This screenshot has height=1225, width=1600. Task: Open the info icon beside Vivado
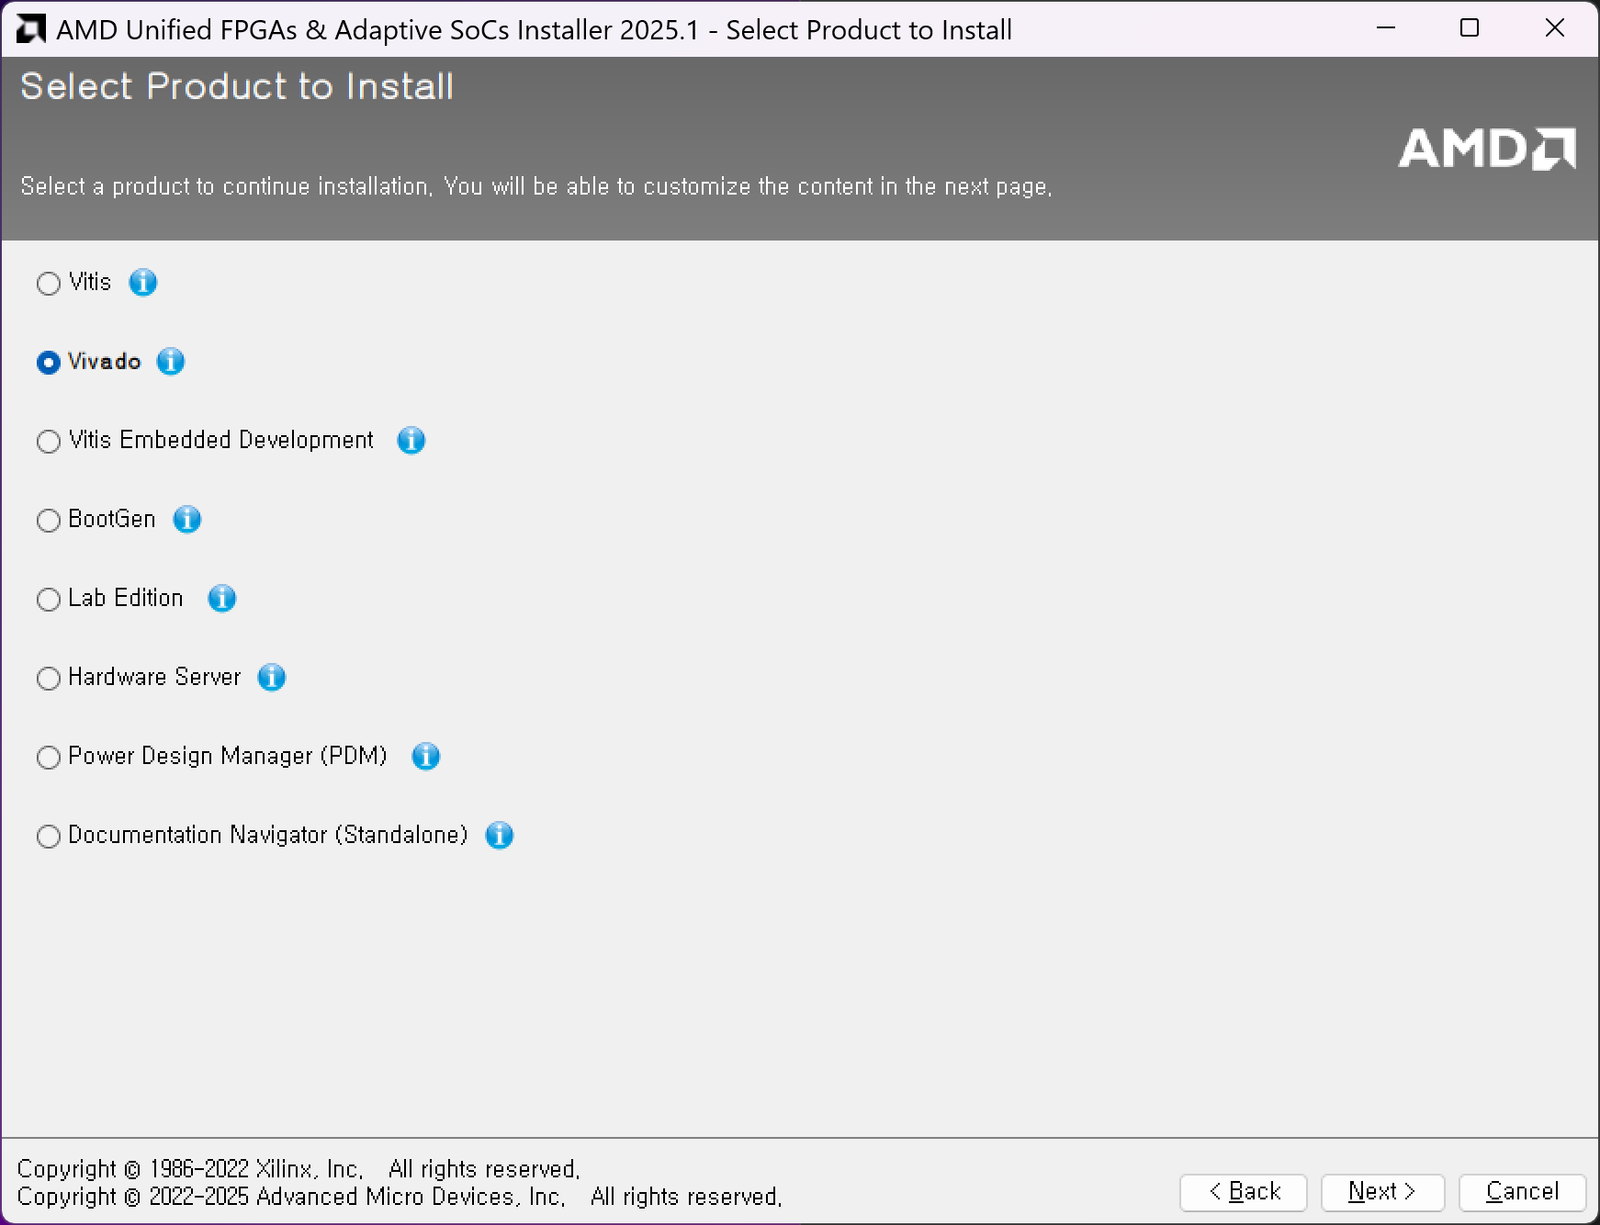(171, 362)
